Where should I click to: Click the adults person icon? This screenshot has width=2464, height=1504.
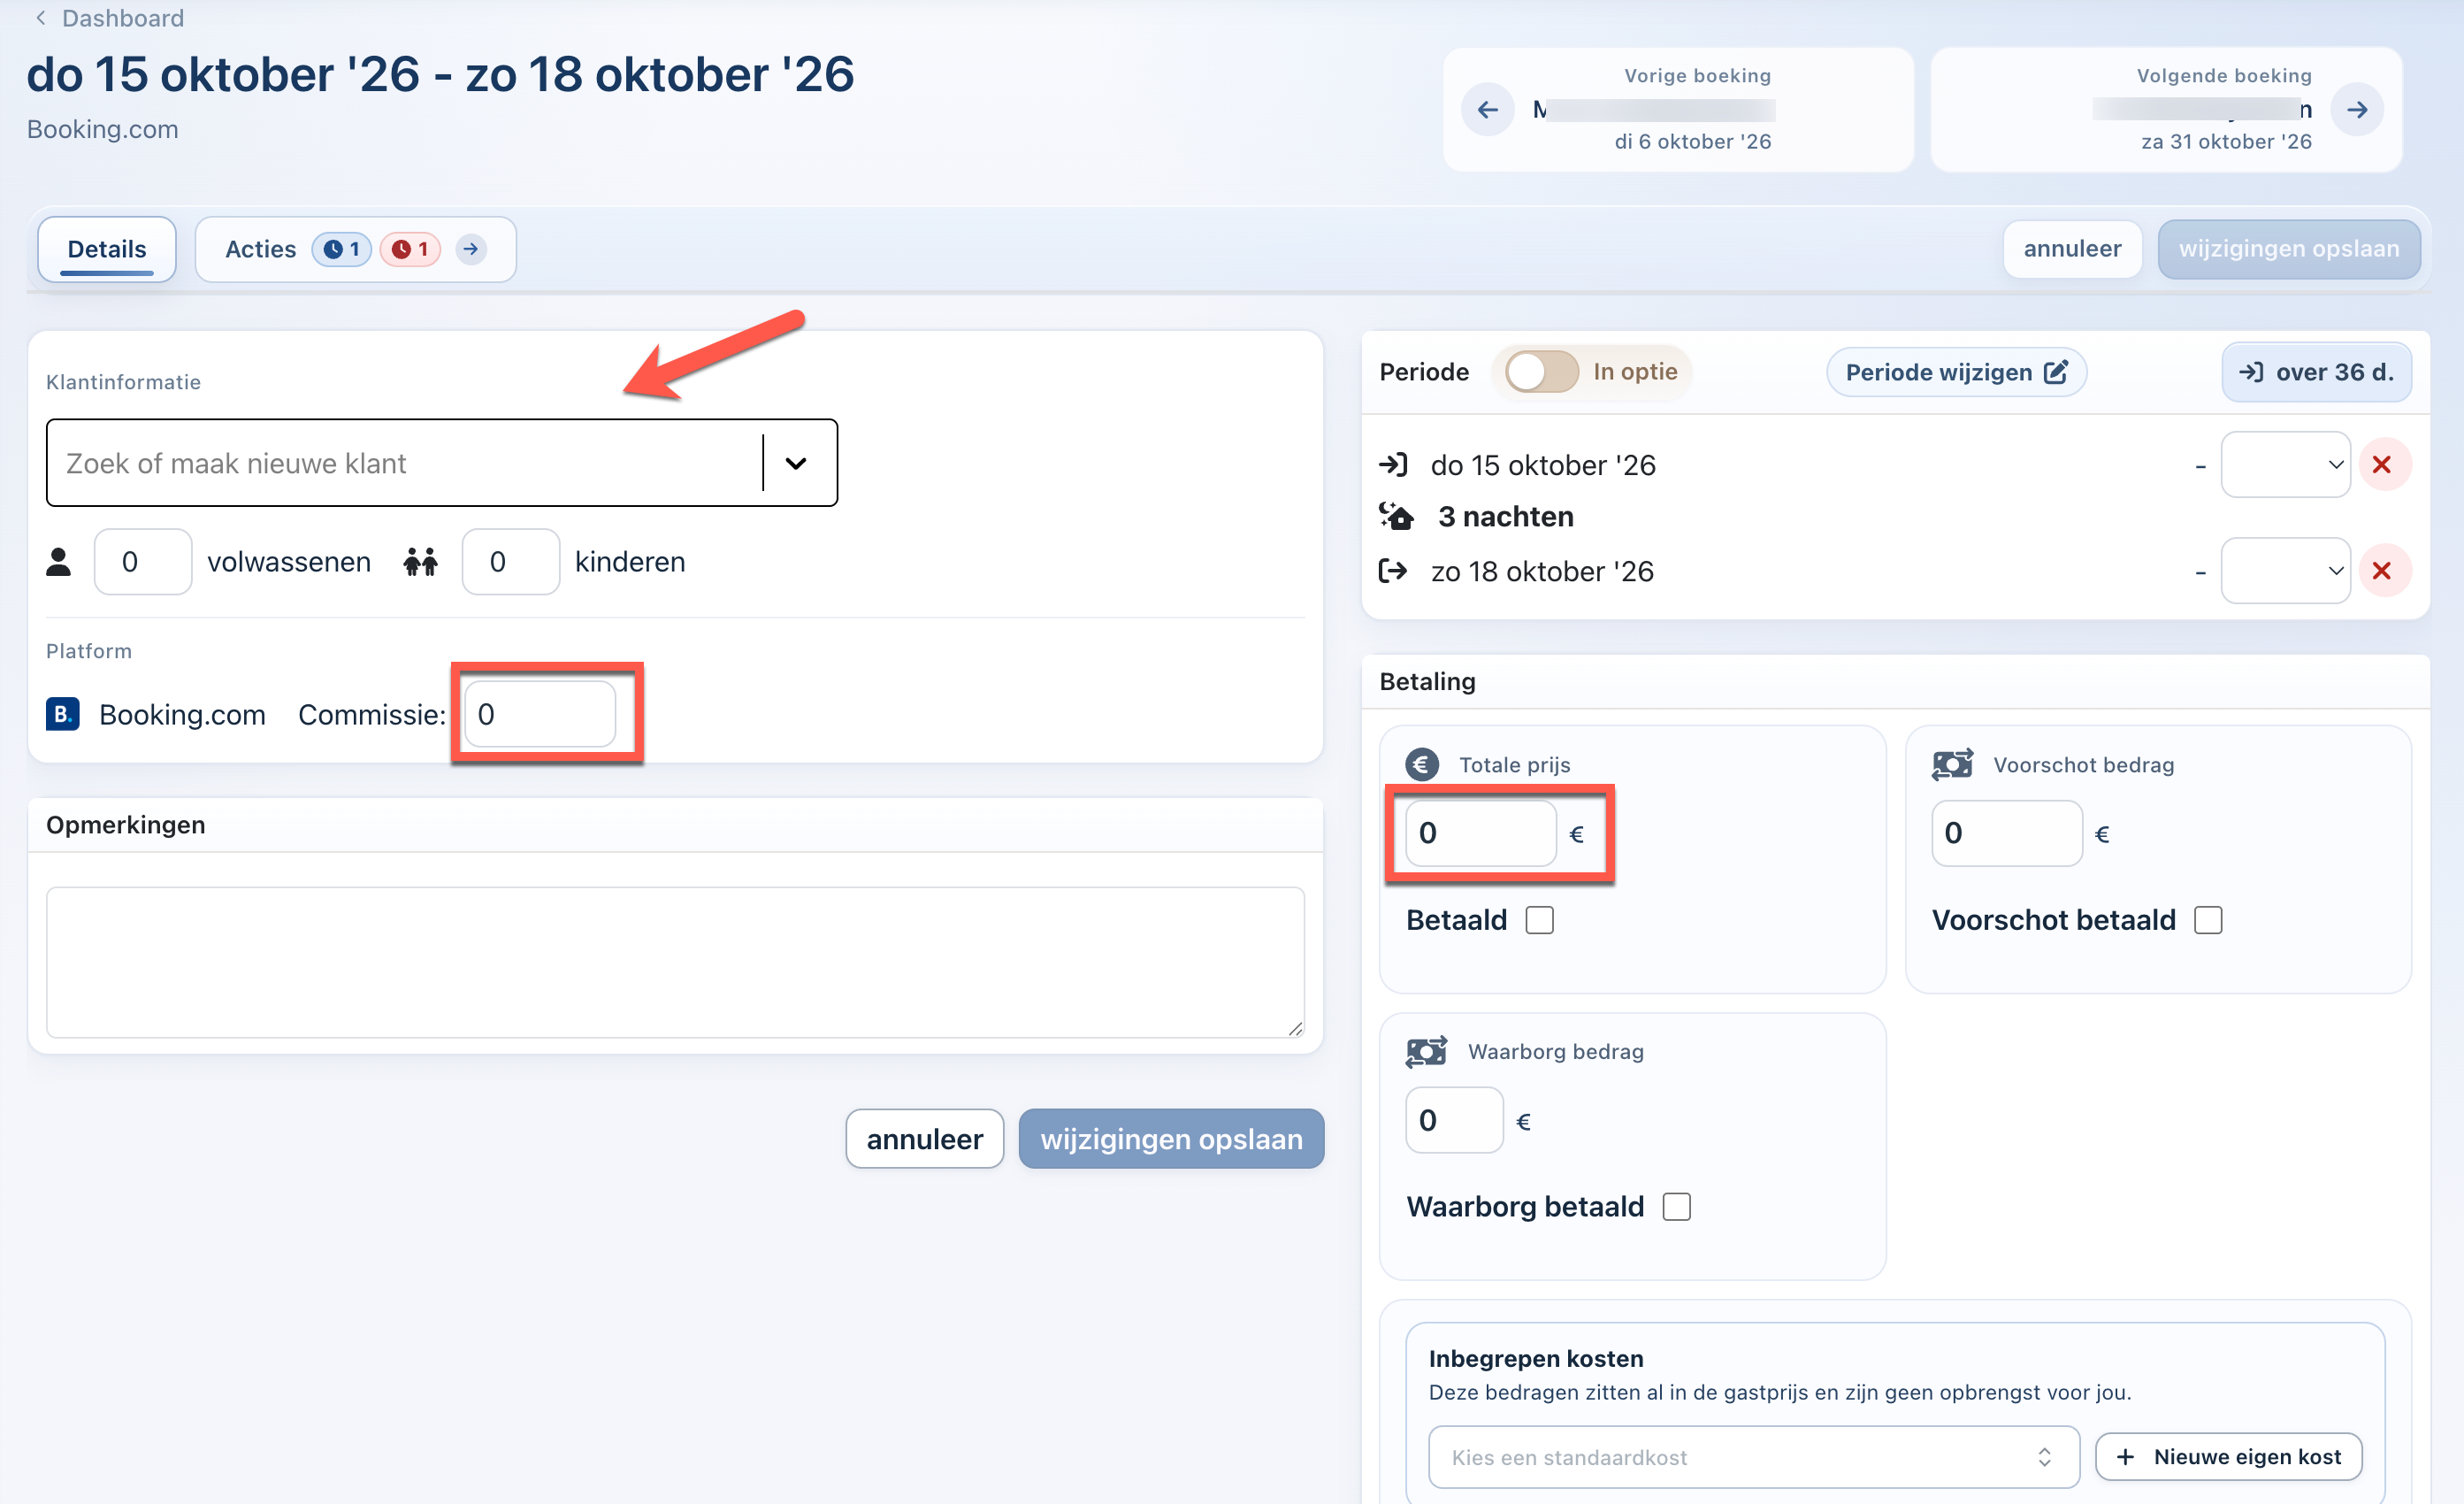[59, 562]
